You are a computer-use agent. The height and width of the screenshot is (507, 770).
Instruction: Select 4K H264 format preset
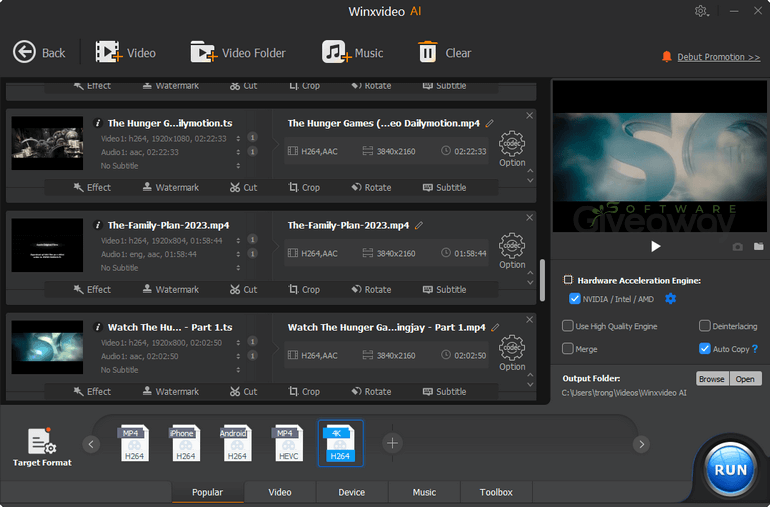tap(340, 443)
